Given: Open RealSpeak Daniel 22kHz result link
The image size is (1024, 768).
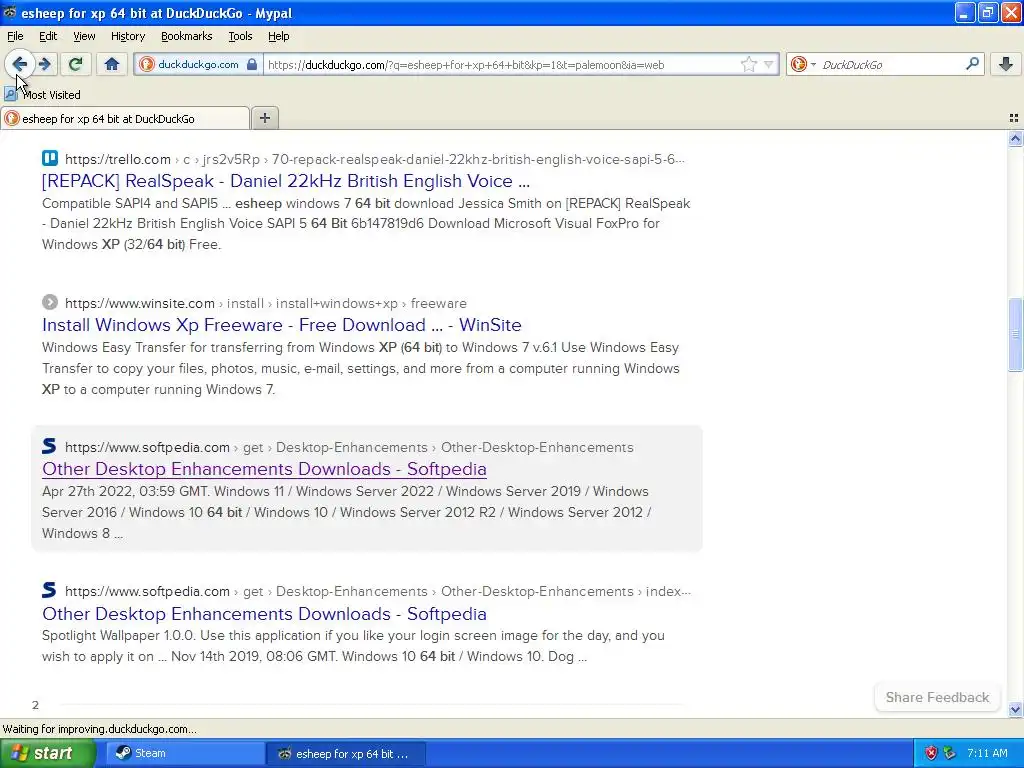Looking at the screenshot, I should (x=285, y=181).
